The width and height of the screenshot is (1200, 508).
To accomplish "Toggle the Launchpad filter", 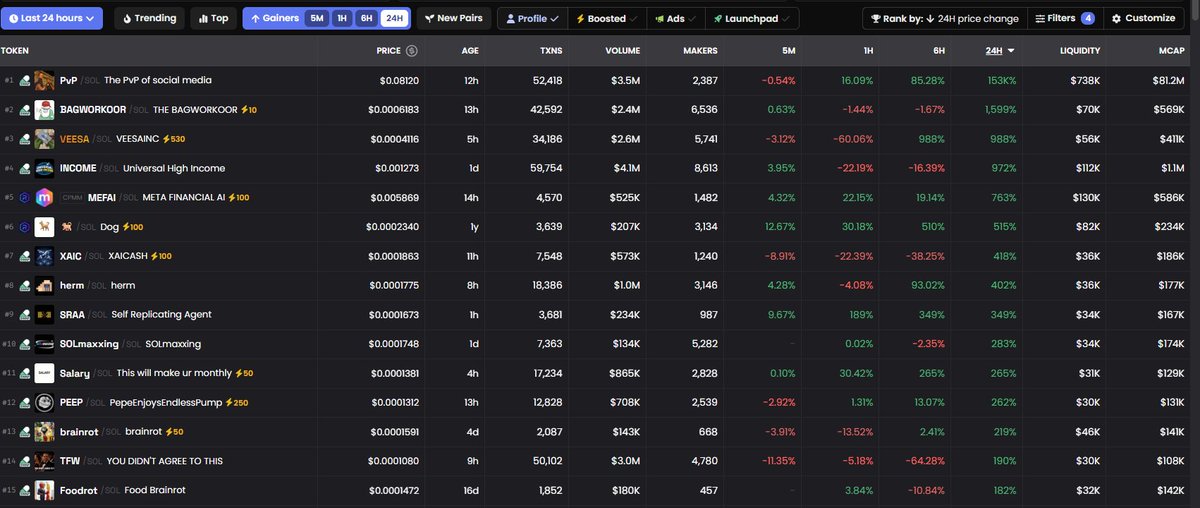I will (752, 18).
